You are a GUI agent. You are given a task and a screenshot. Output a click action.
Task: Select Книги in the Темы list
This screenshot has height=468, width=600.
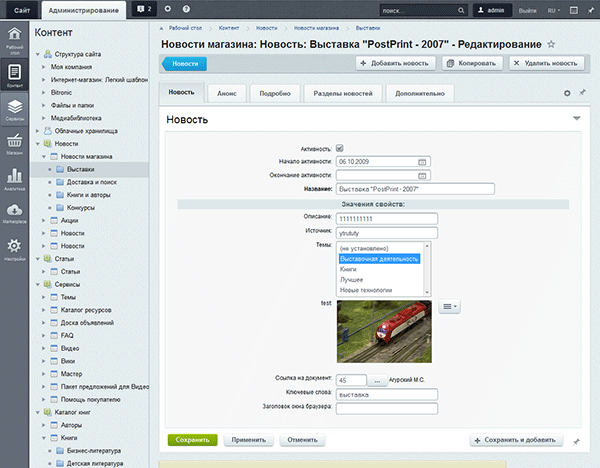click(349, 269)
